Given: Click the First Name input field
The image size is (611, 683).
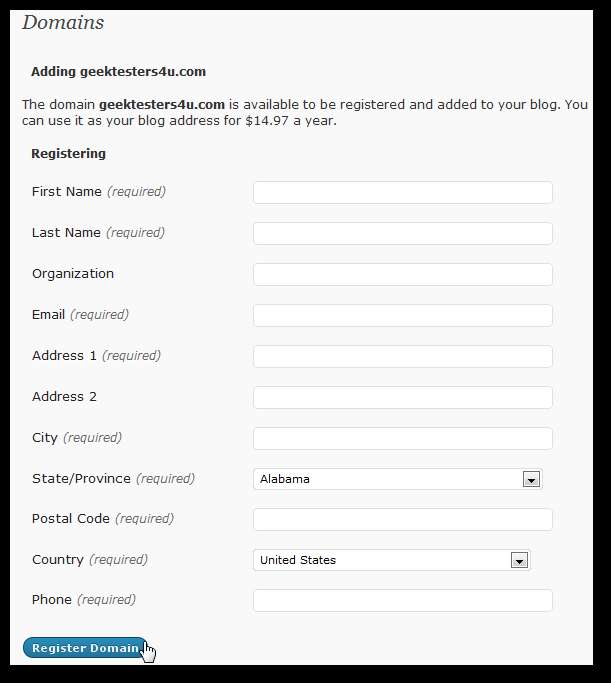Looking at the screenshot, I should pos(402,192).
